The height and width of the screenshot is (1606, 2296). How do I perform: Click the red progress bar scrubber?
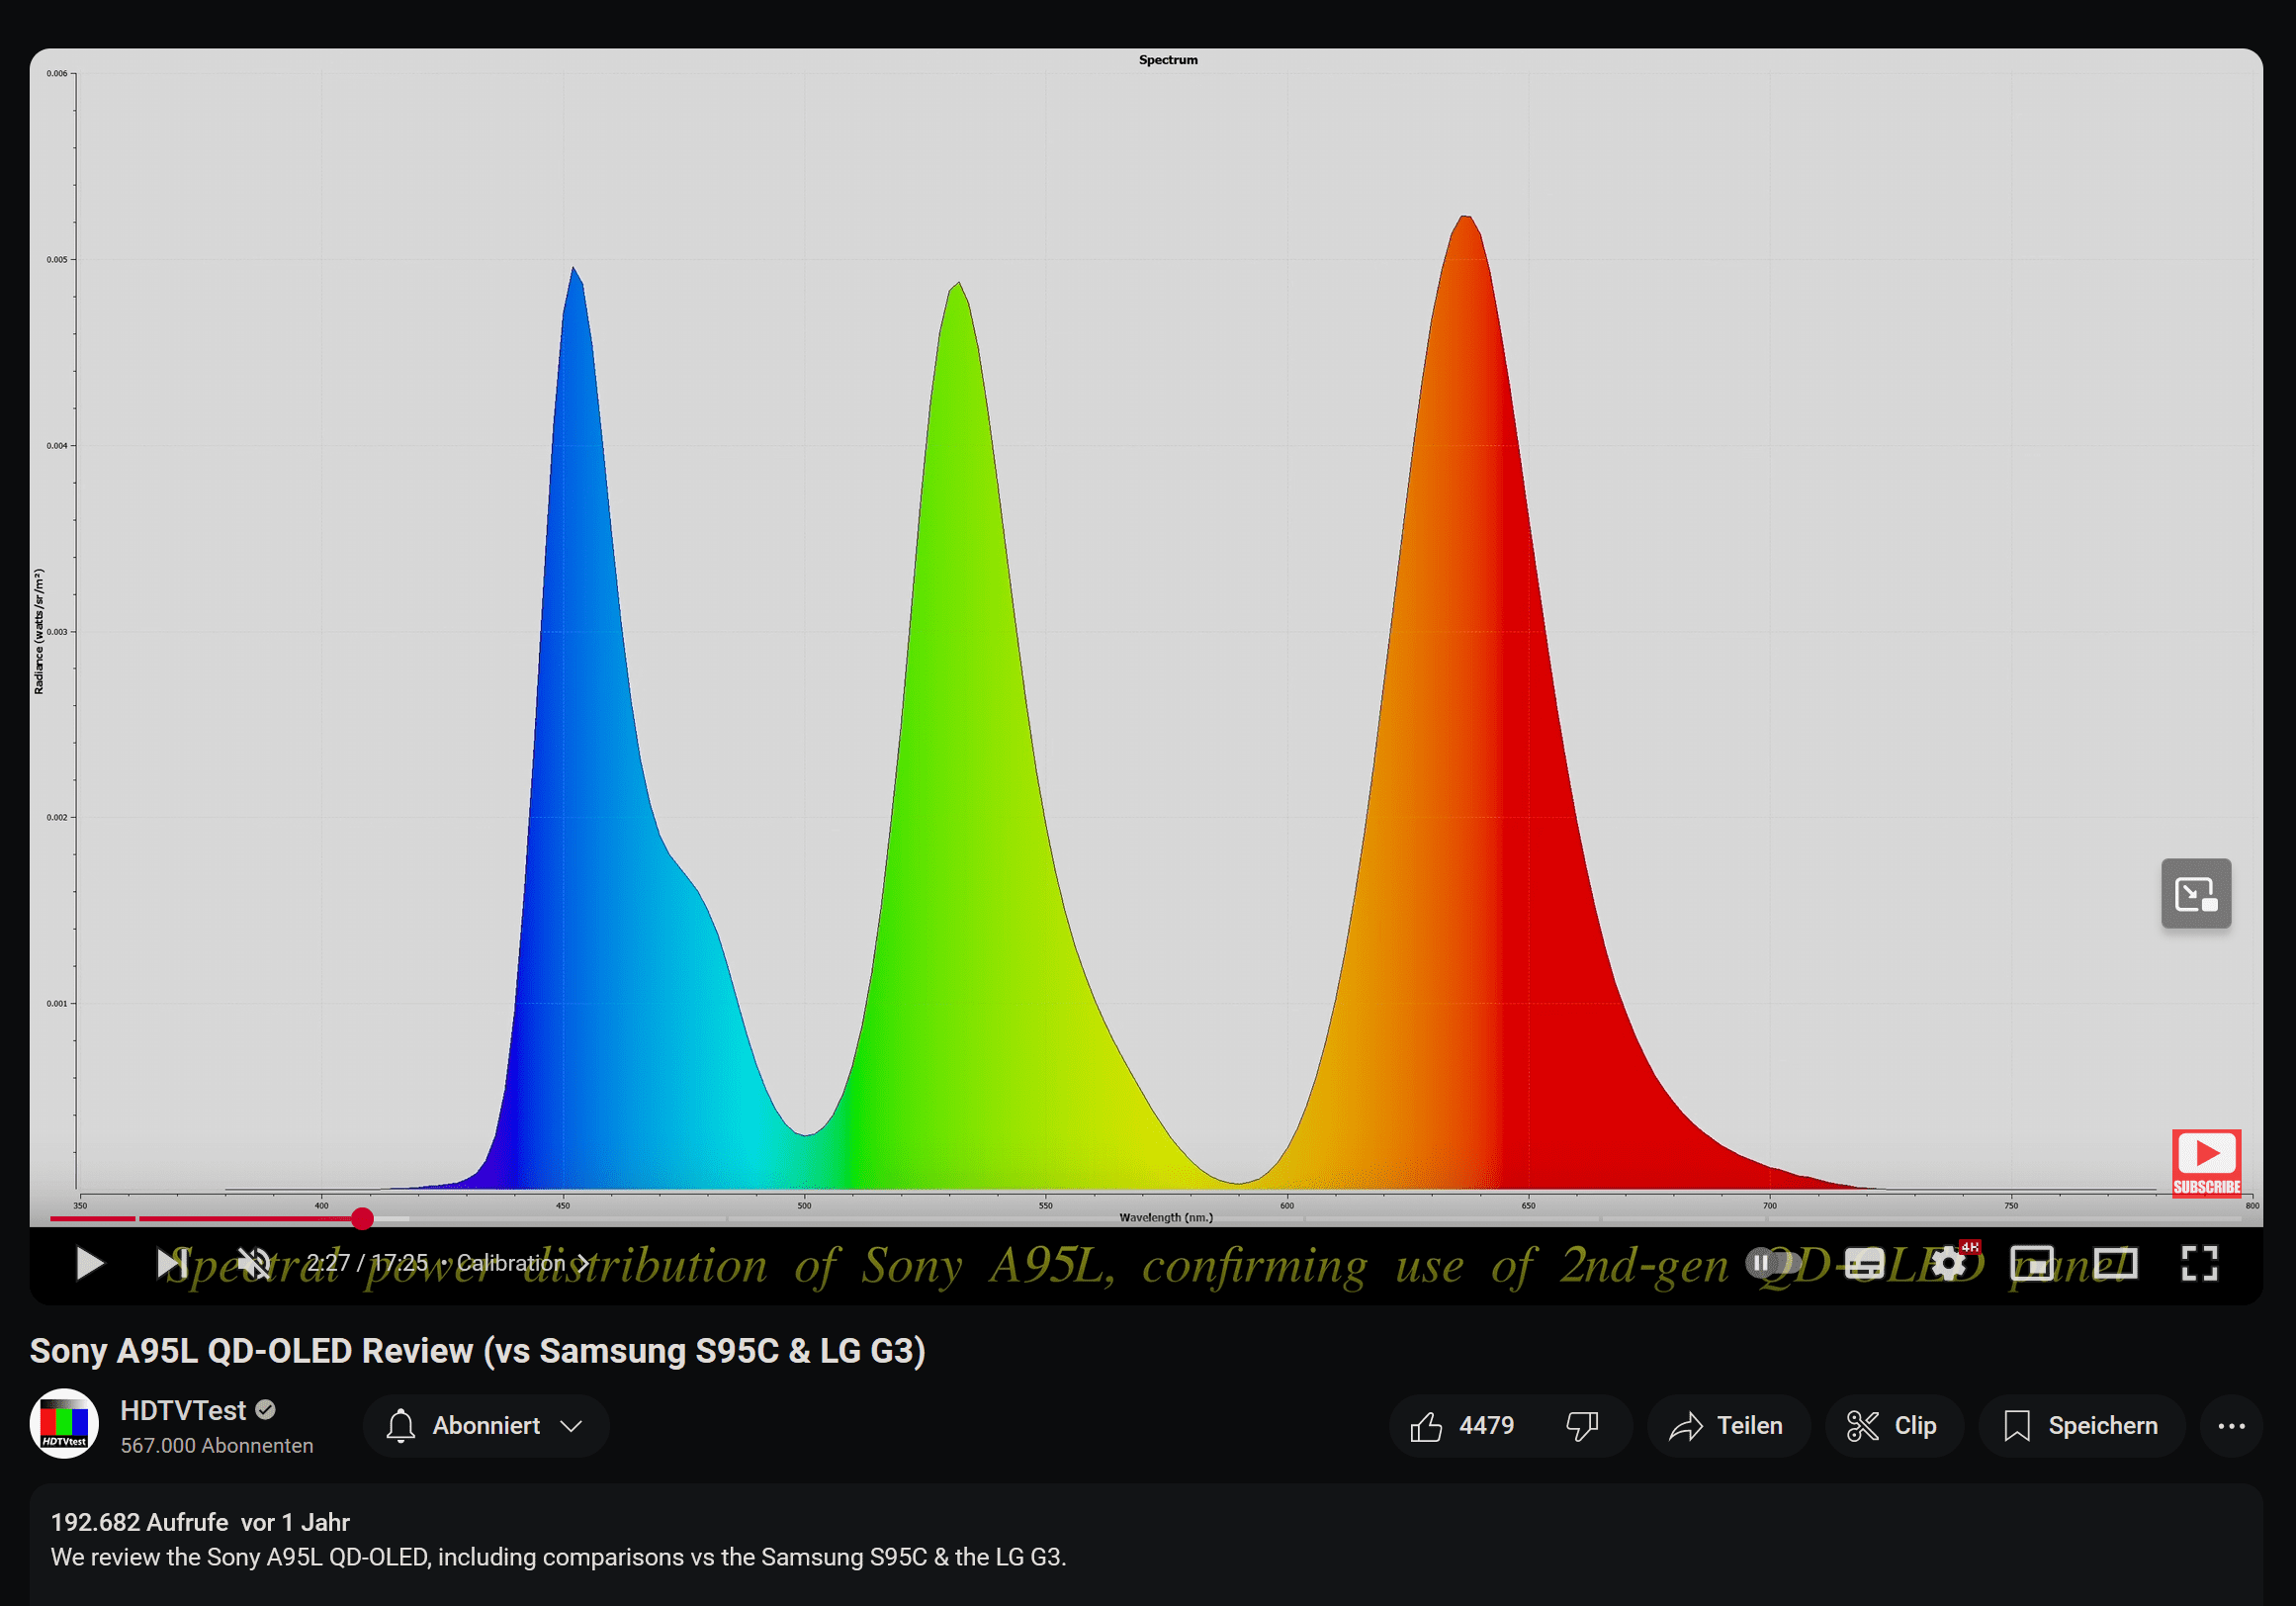tap(362, 1218)
